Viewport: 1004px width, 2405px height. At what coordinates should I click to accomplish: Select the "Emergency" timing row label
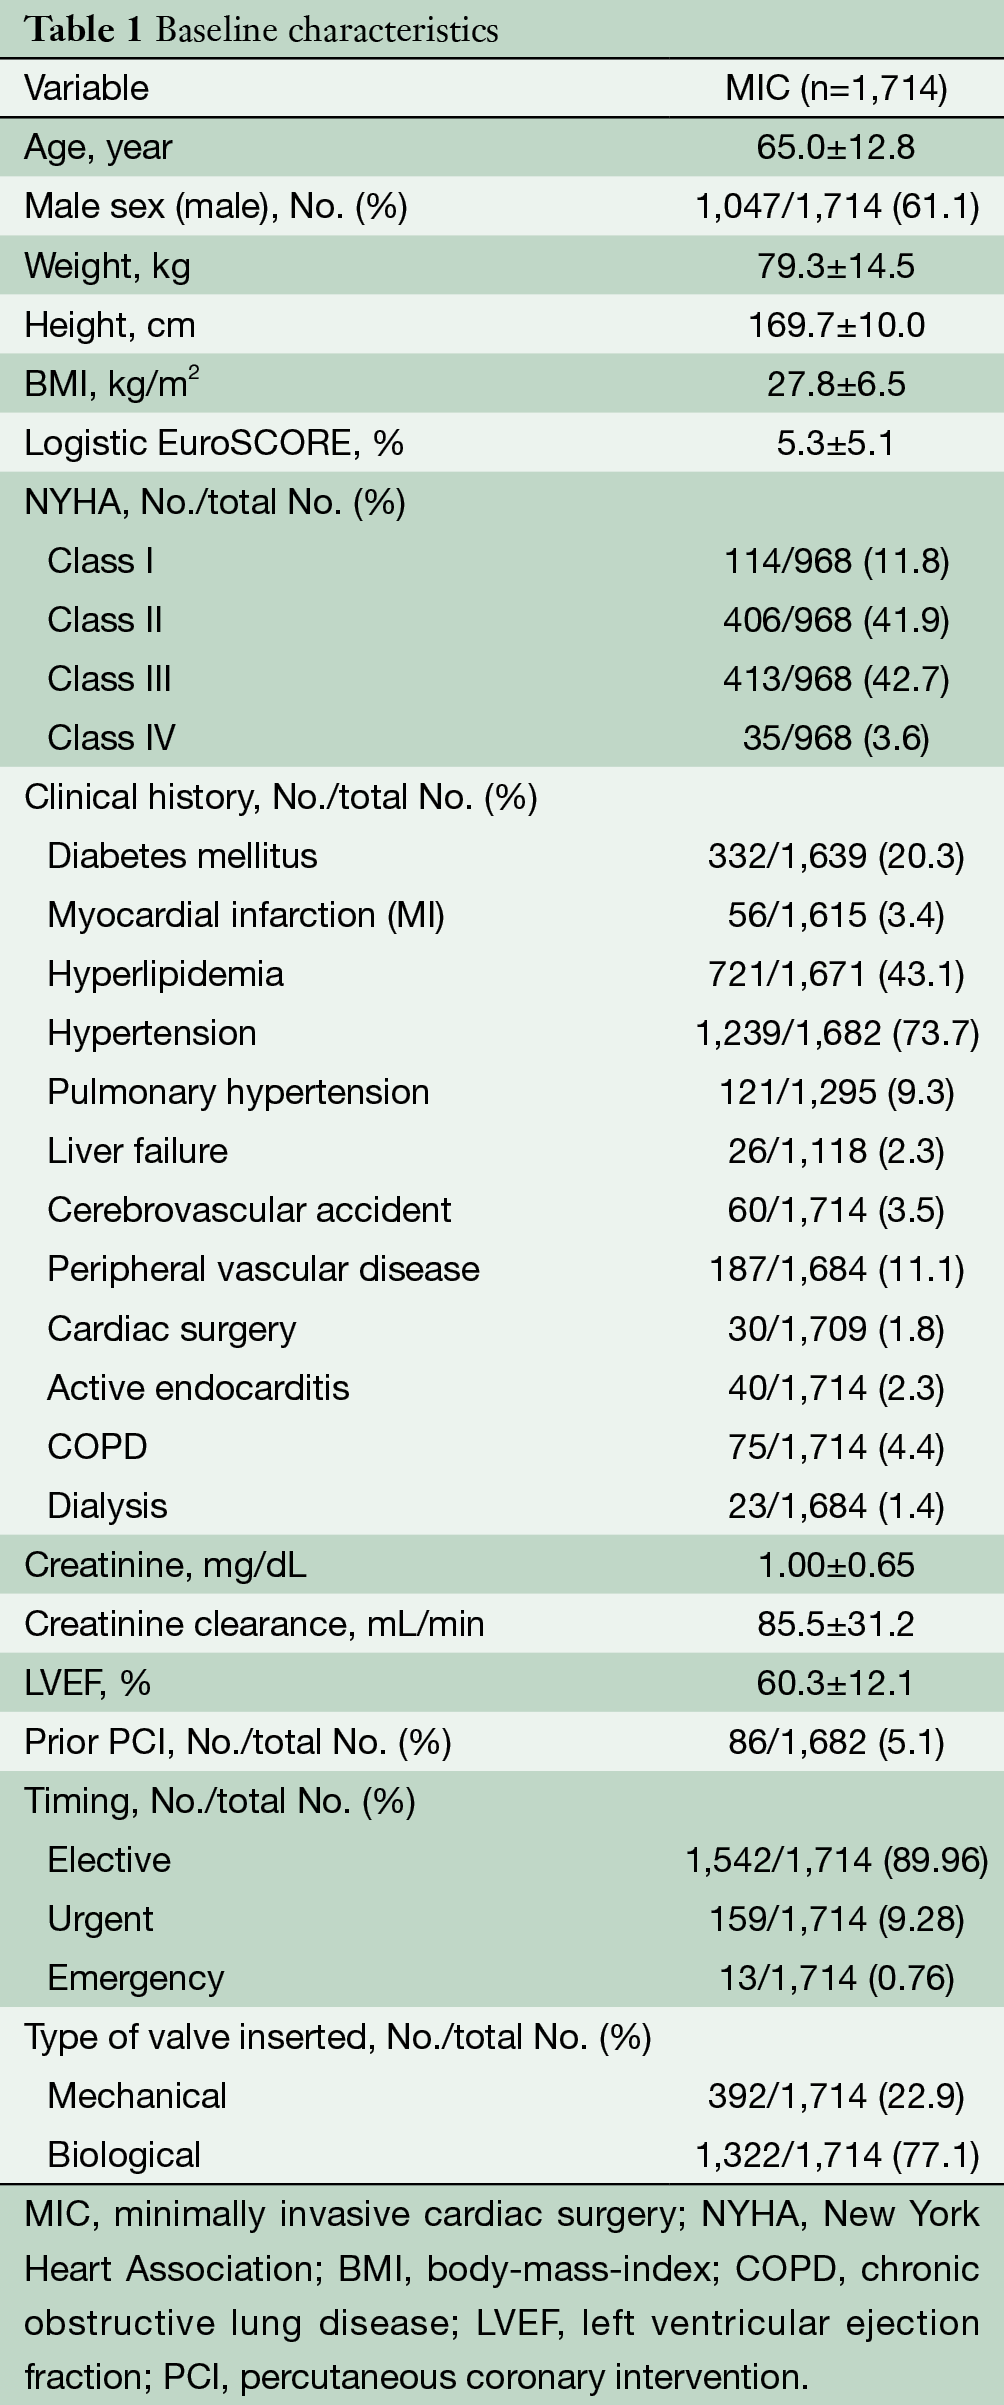click(x=135, y=1978)
